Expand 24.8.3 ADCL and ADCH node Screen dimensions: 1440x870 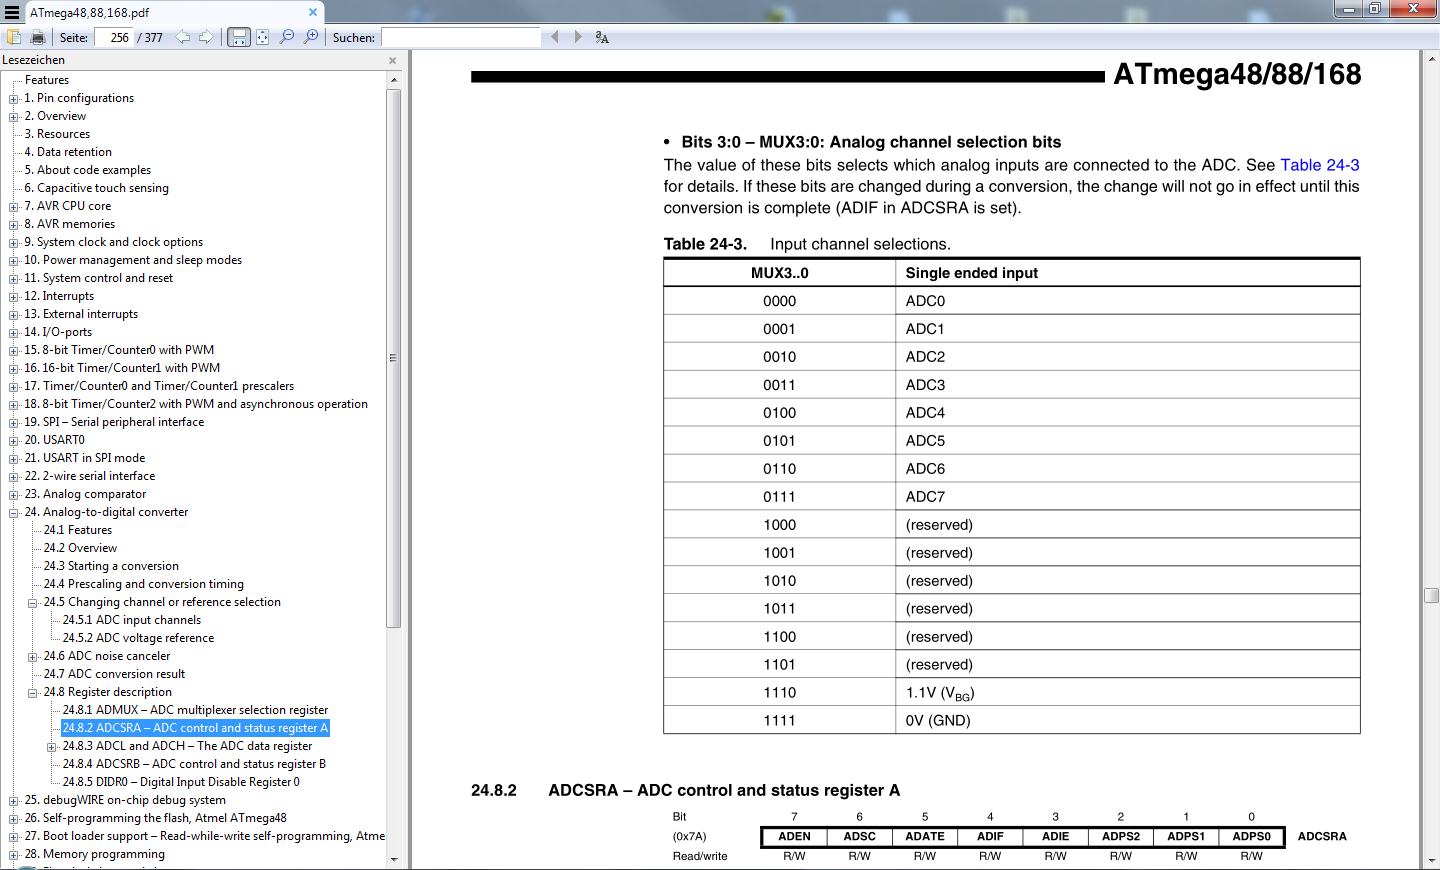click(52, 746)
